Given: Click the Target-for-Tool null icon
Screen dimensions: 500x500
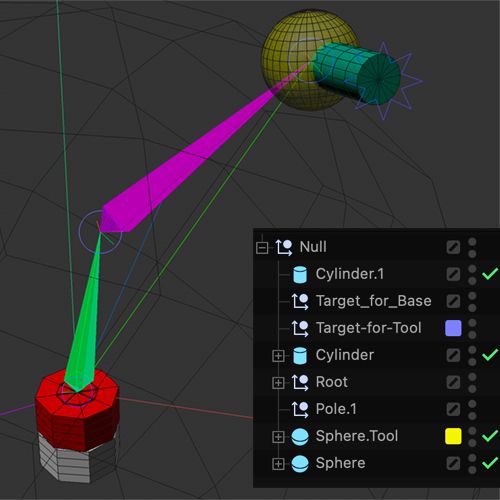Looking at the screenshot, I should 300,329.
